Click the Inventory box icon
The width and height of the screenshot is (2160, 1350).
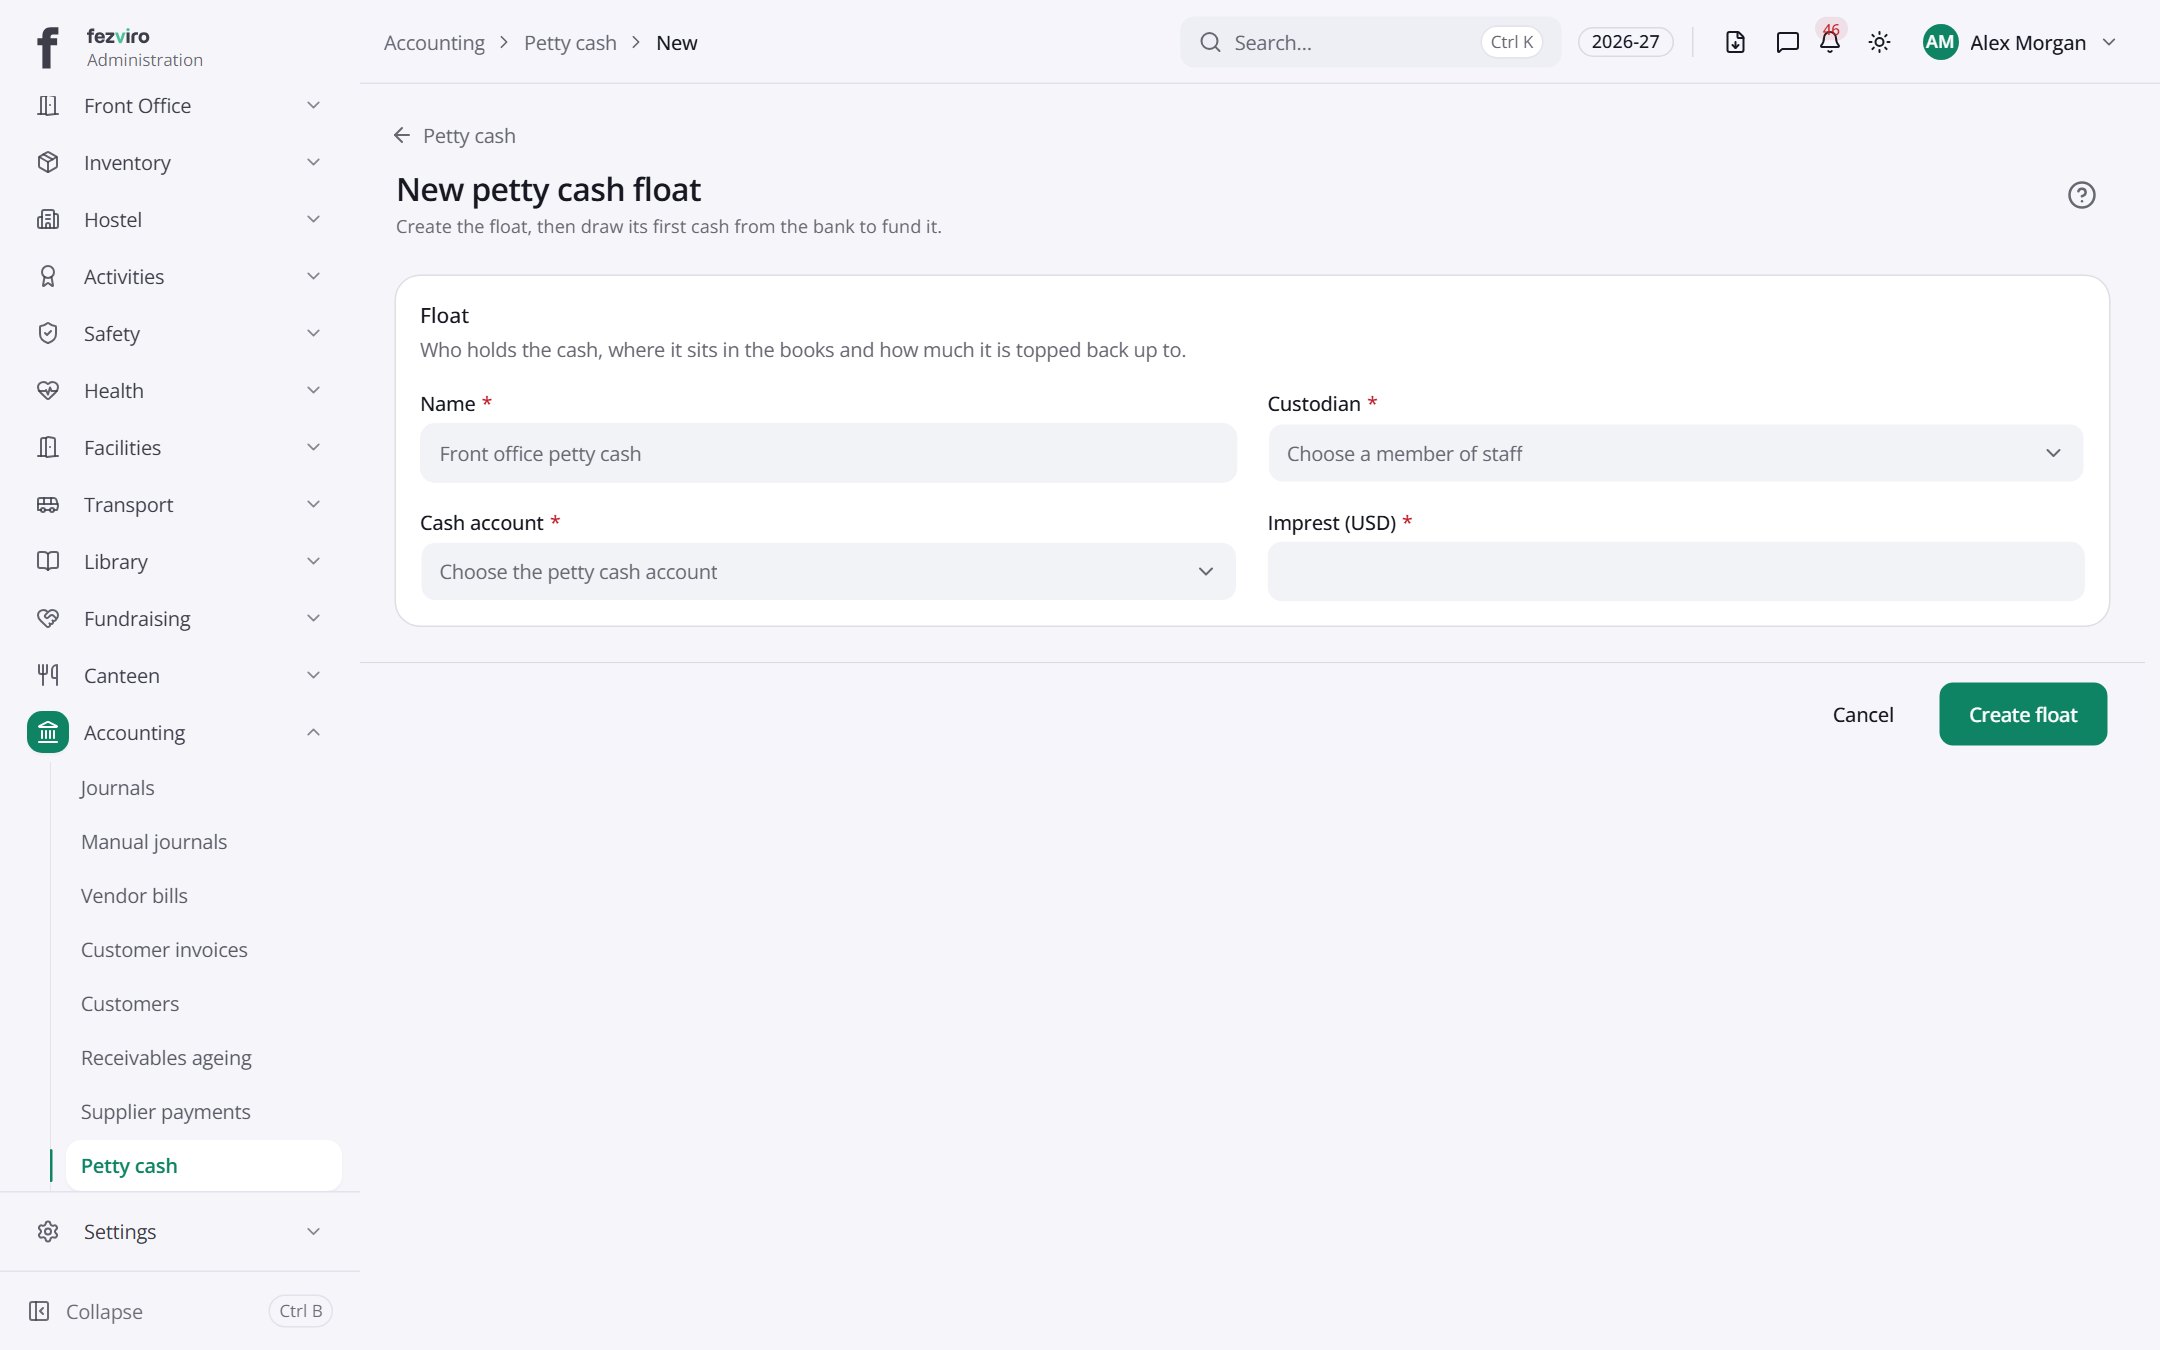[x=48, y=162]
